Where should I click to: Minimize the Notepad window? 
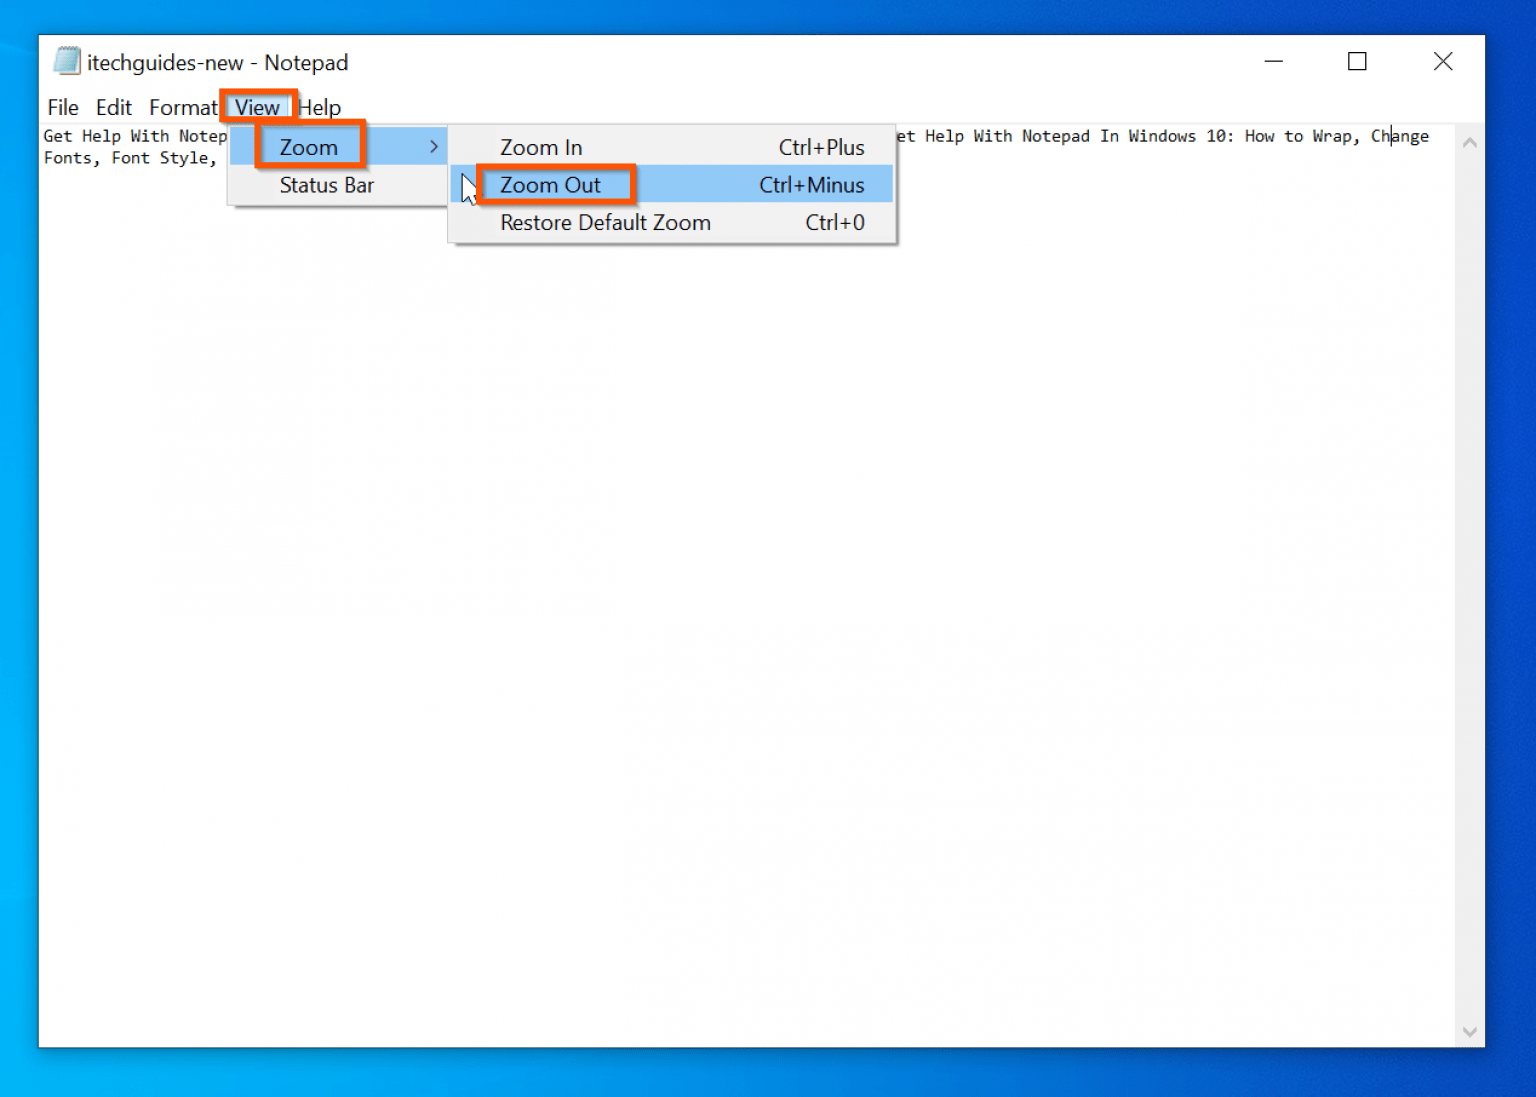tap(1273, 62)
